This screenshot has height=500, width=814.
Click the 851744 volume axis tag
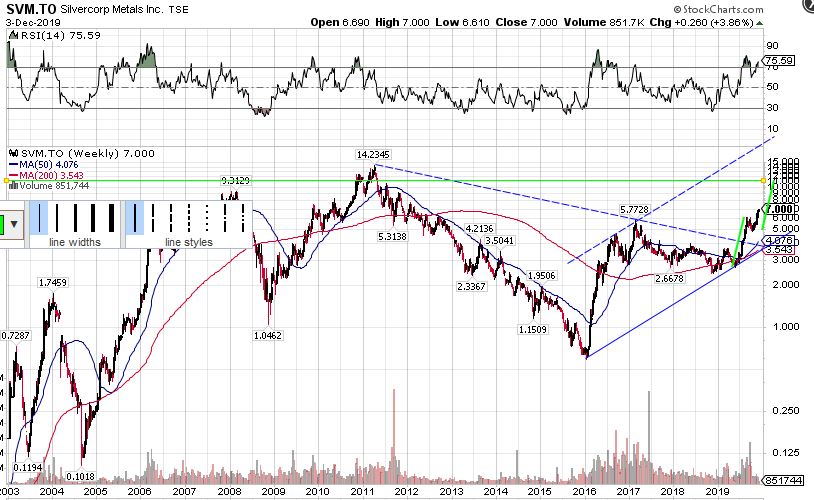pyautogui.click(x=783, y=480)
